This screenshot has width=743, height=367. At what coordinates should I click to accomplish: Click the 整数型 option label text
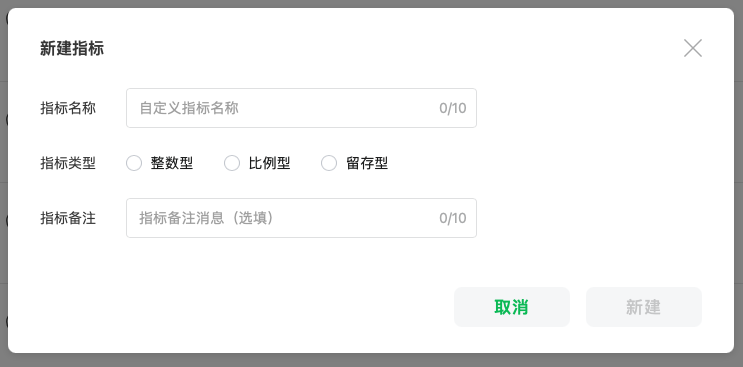(x=172, y=163)
